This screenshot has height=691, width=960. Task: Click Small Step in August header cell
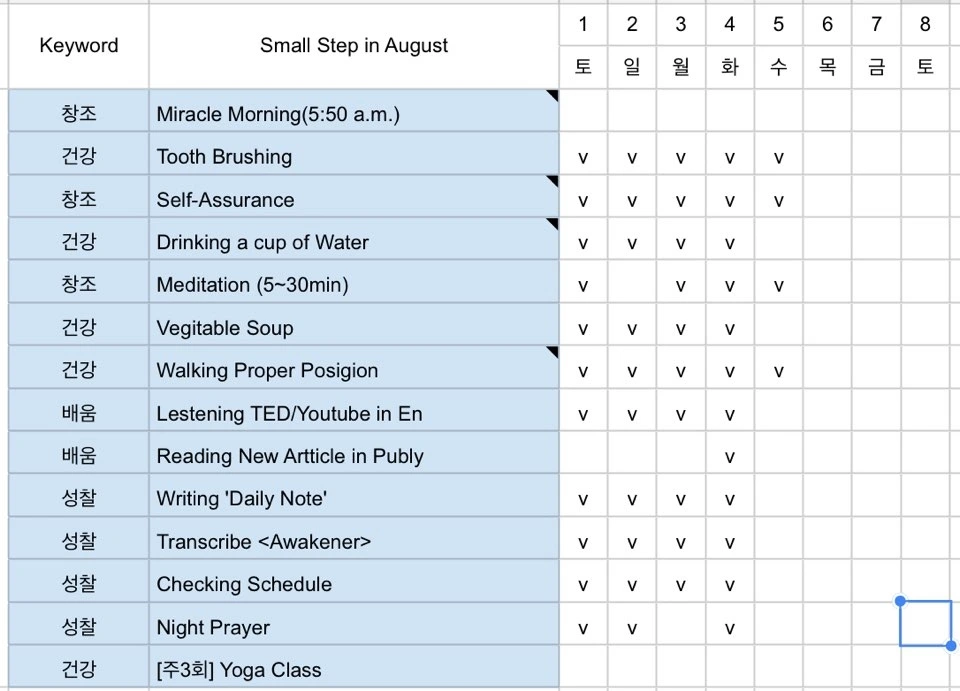pos(354,46)
